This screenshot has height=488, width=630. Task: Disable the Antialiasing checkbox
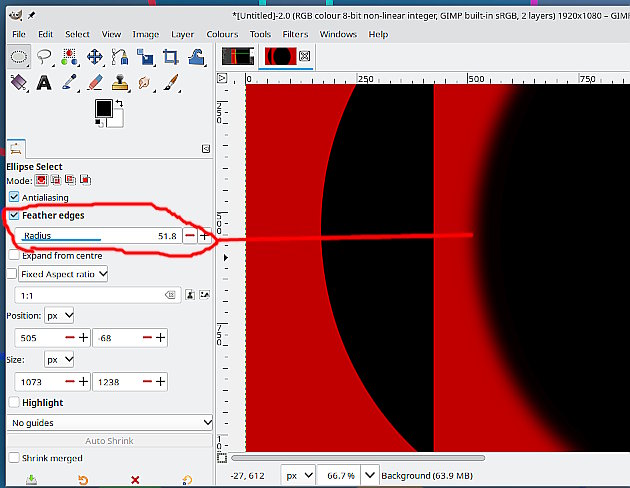pos(13,198)
